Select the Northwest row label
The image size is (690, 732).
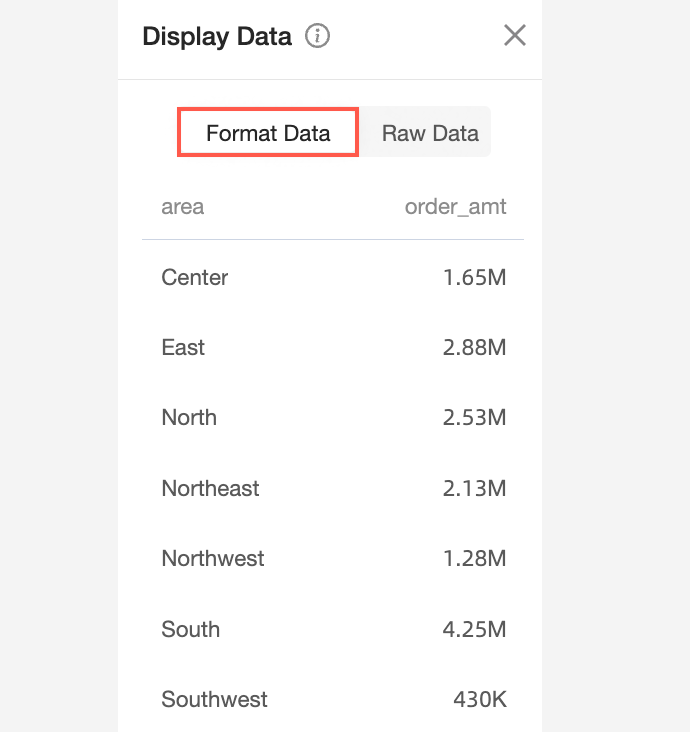coord(213,558)
